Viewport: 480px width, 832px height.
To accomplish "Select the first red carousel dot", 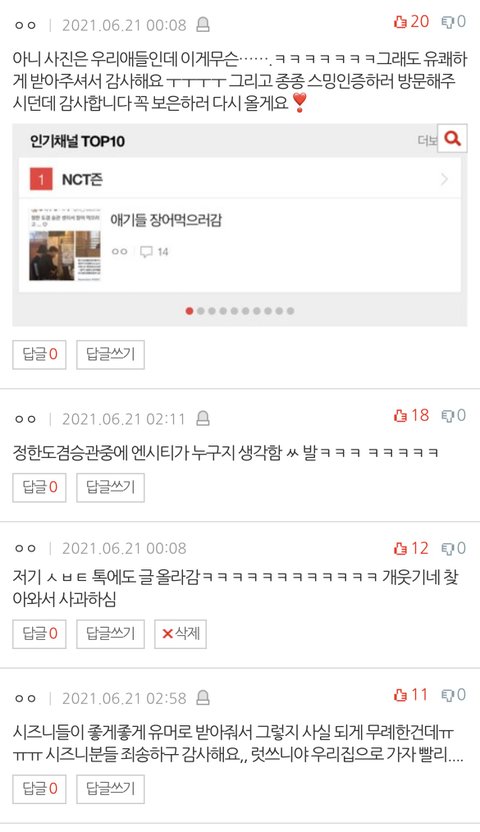I will click(189, 311).
